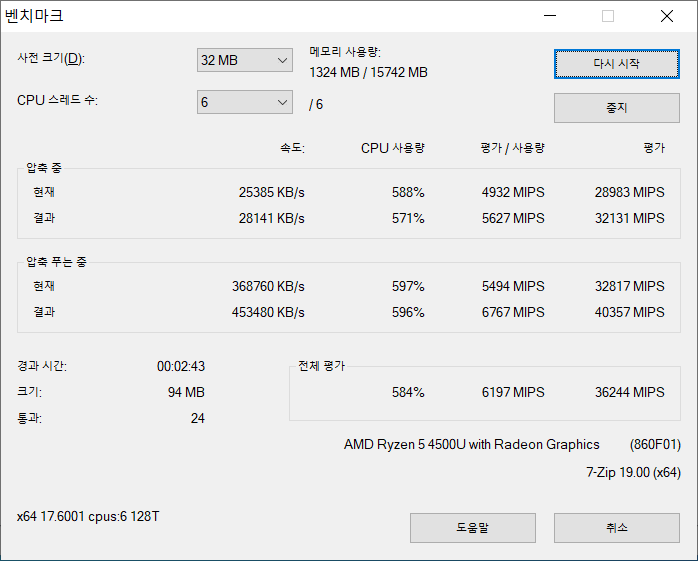The width and height of the screenshot is (698, 561).
Task: Cancel with the 취소 button
Action: (x=617, y=528)
